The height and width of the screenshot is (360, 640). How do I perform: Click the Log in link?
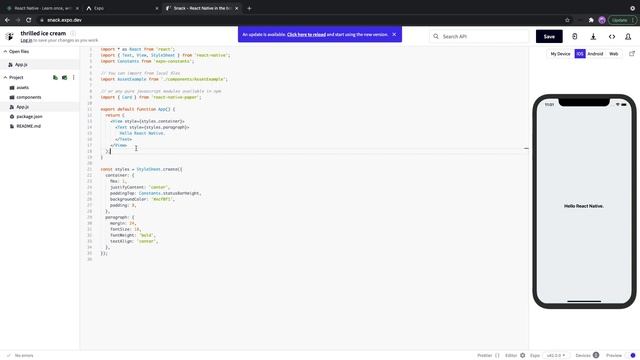26,40
